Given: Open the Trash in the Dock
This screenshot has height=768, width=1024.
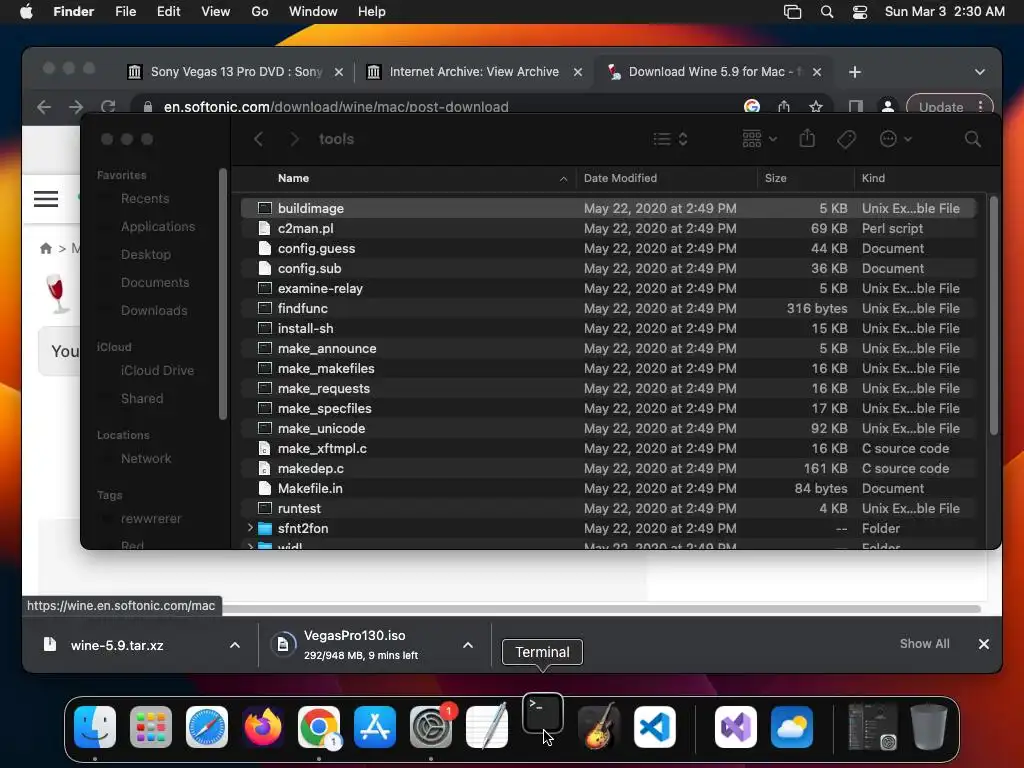Looking at the screenshot, I should 928,727.
